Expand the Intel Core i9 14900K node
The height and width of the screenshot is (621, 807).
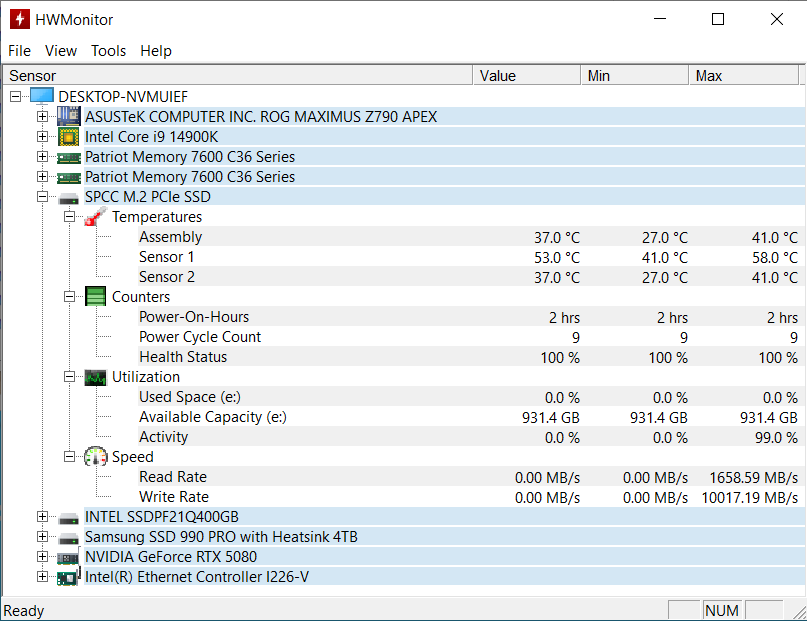click(x=43, y=136)
